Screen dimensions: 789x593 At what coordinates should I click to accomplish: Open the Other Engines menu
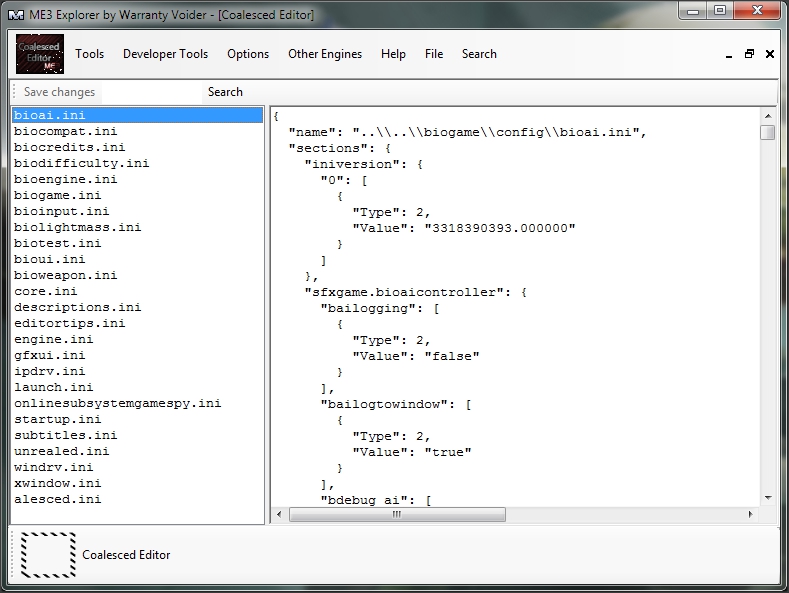[325, 54]
